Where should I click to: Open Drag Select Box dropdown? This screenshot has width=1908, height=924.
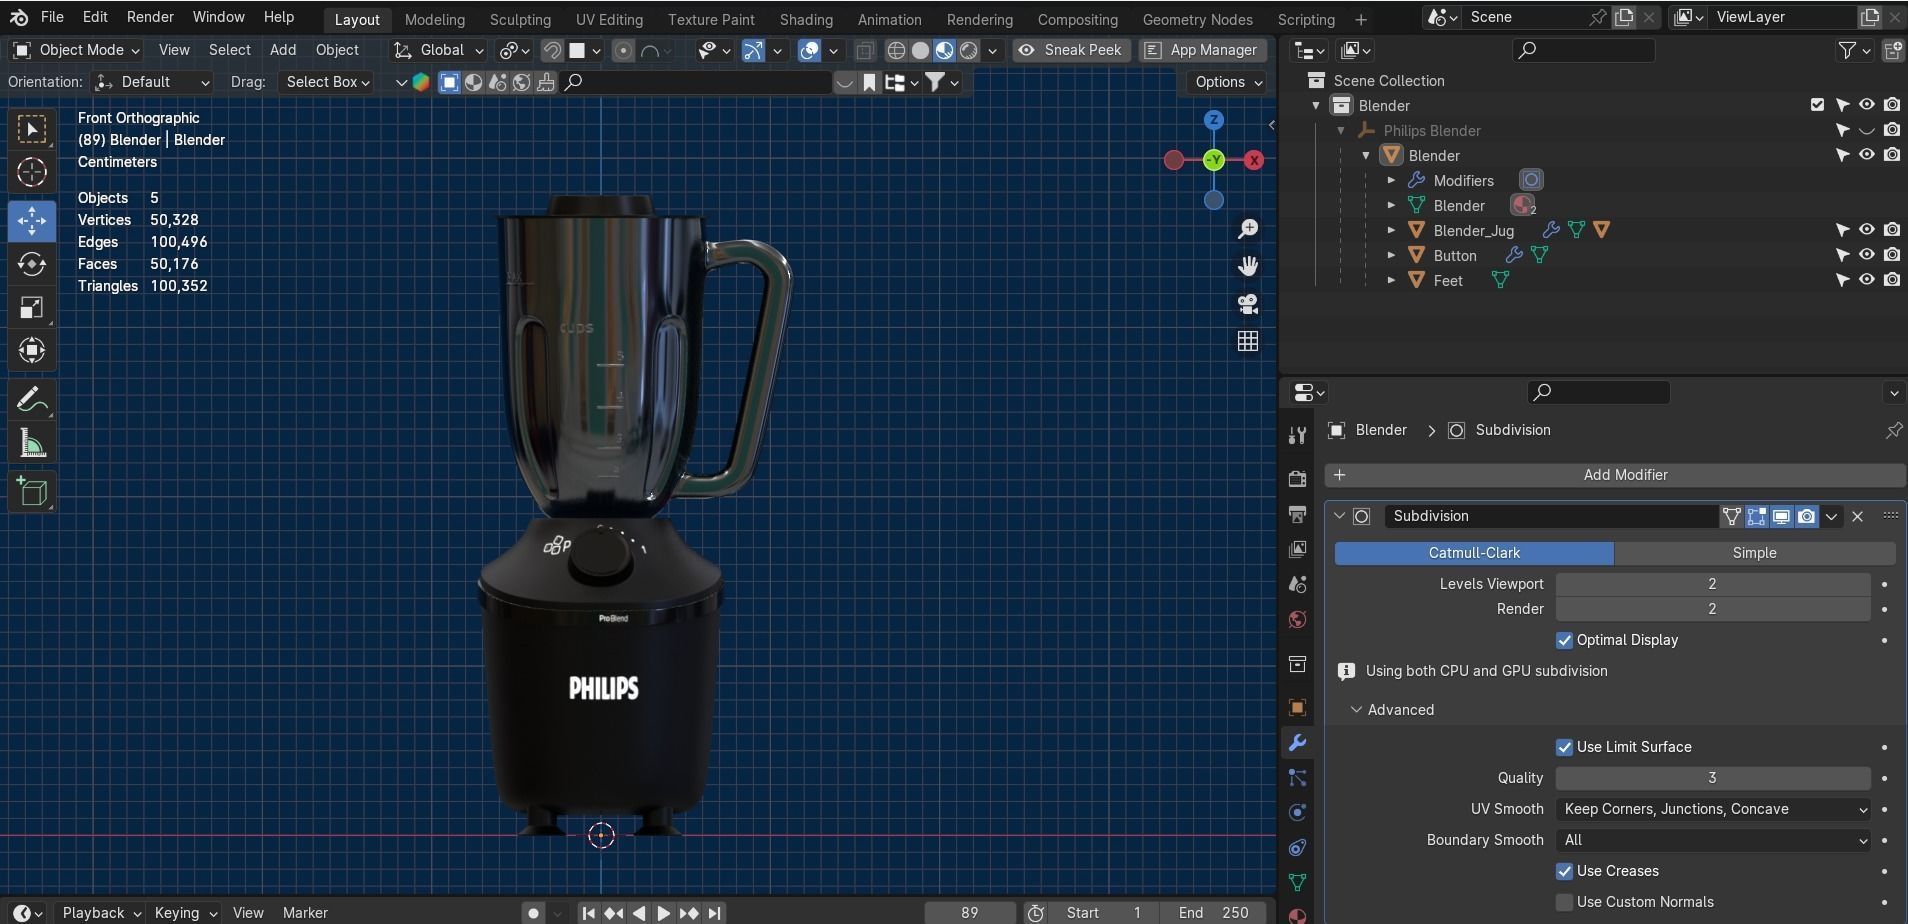326,82
